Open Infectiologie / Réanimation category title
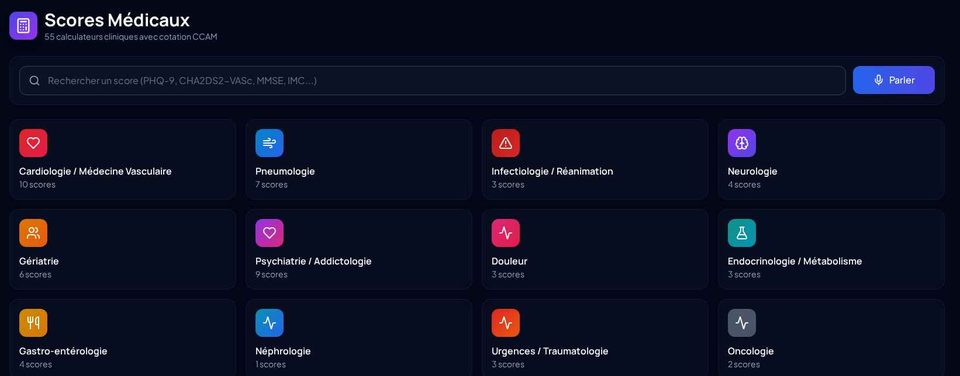The height and width of the screenshot is (376, 960). (552, 171)
